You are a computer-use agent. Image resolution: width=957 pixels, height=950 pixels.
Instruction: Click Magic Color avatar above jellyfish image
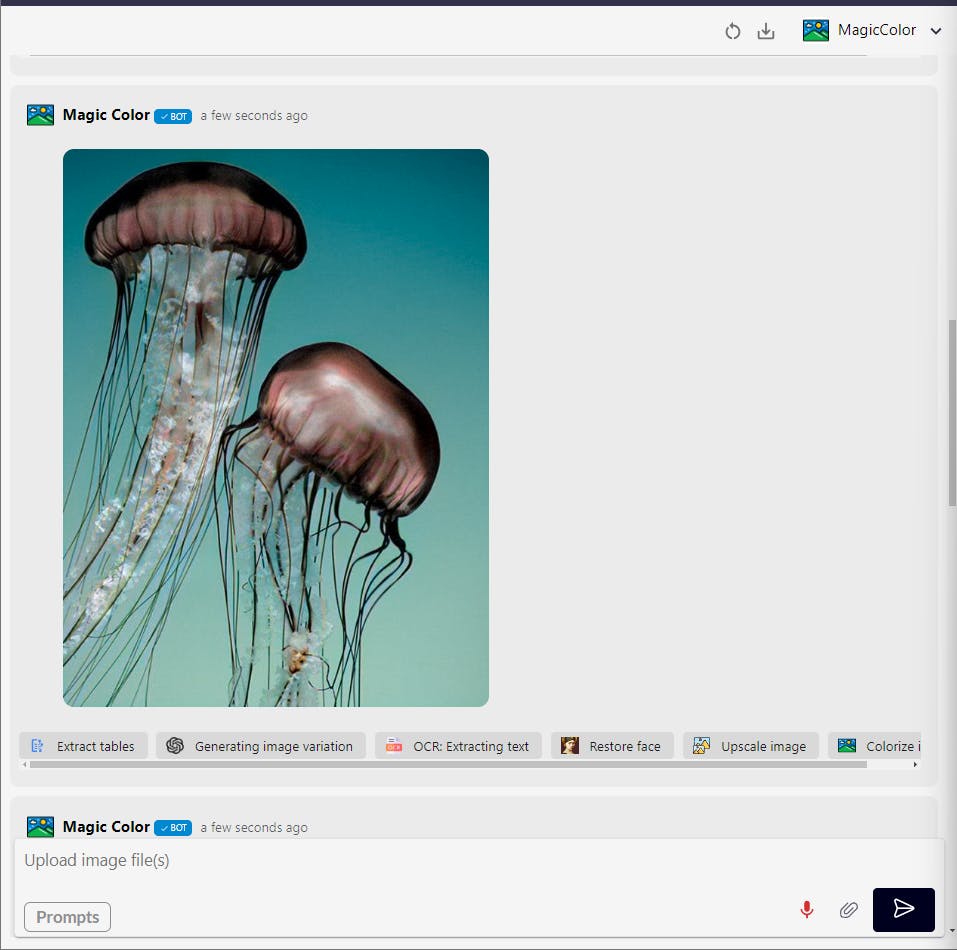click(40, 115)
